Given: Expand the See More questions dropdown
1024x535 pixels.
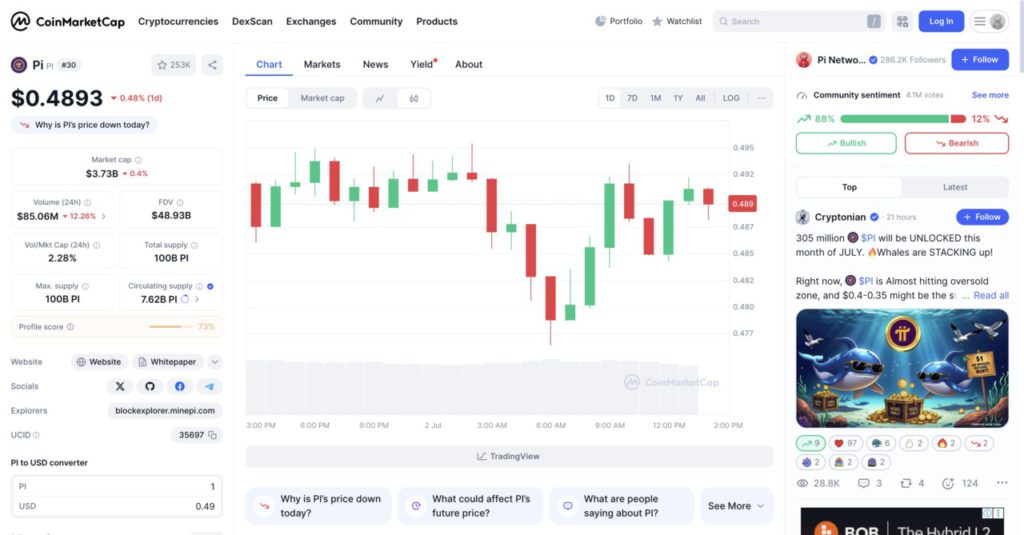Looking at the screenshot, I should coord(735,506).
